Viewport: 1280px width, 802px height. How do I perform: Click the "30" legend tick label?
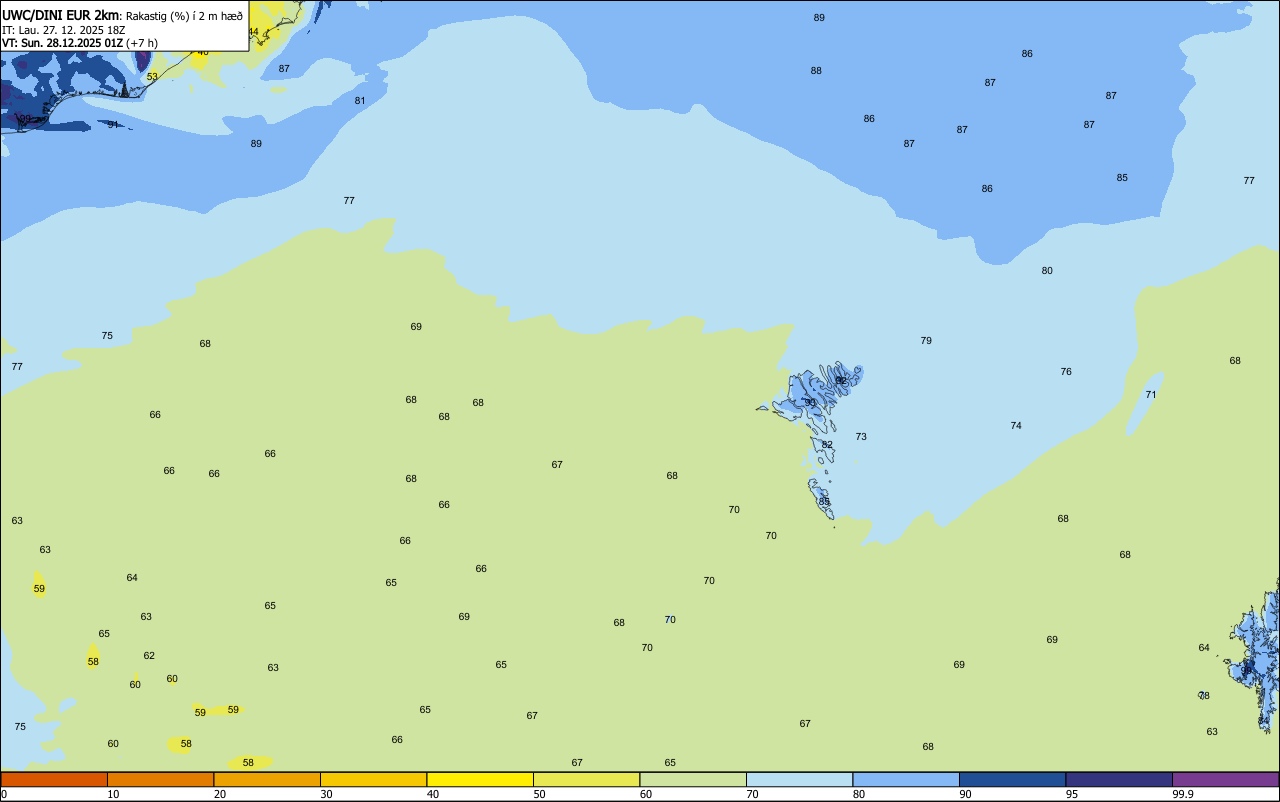pyautogui.click(x=326, y=794)
